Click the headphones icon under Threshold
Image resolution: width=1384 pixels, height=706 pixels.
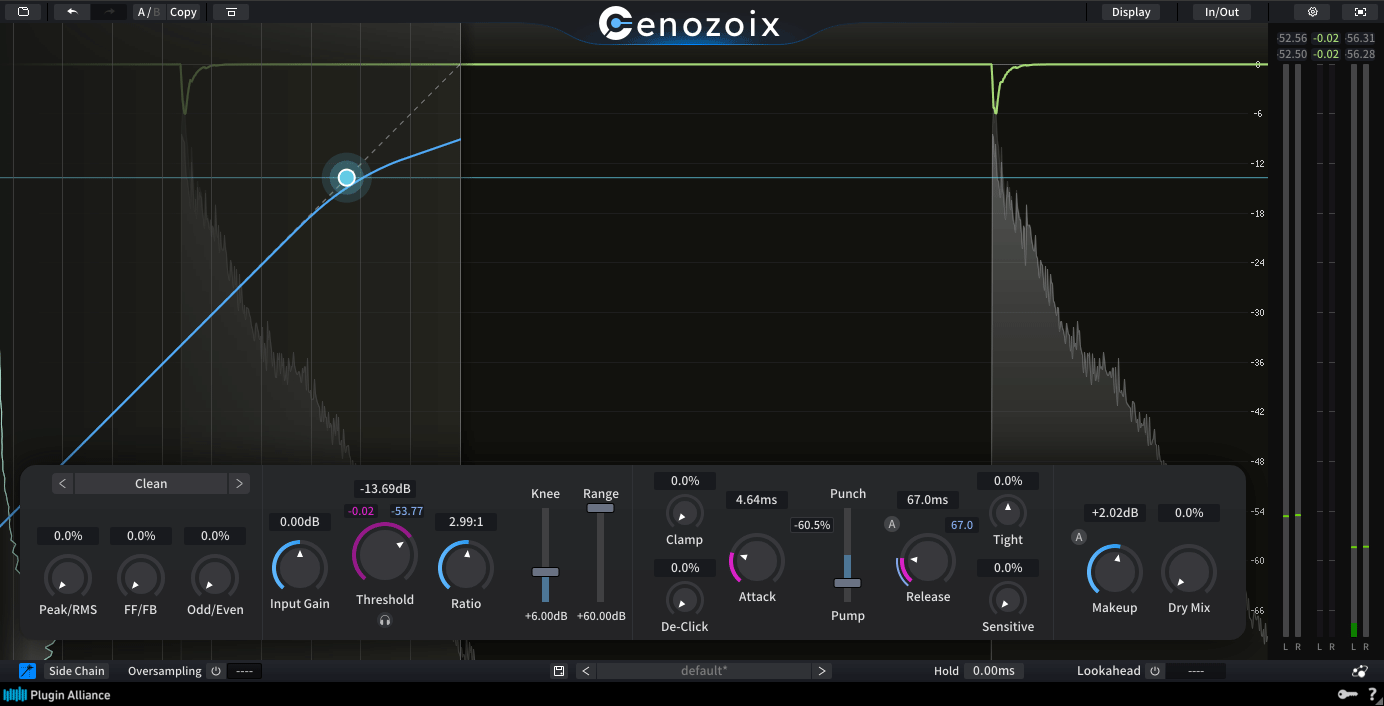pos(385,621)
